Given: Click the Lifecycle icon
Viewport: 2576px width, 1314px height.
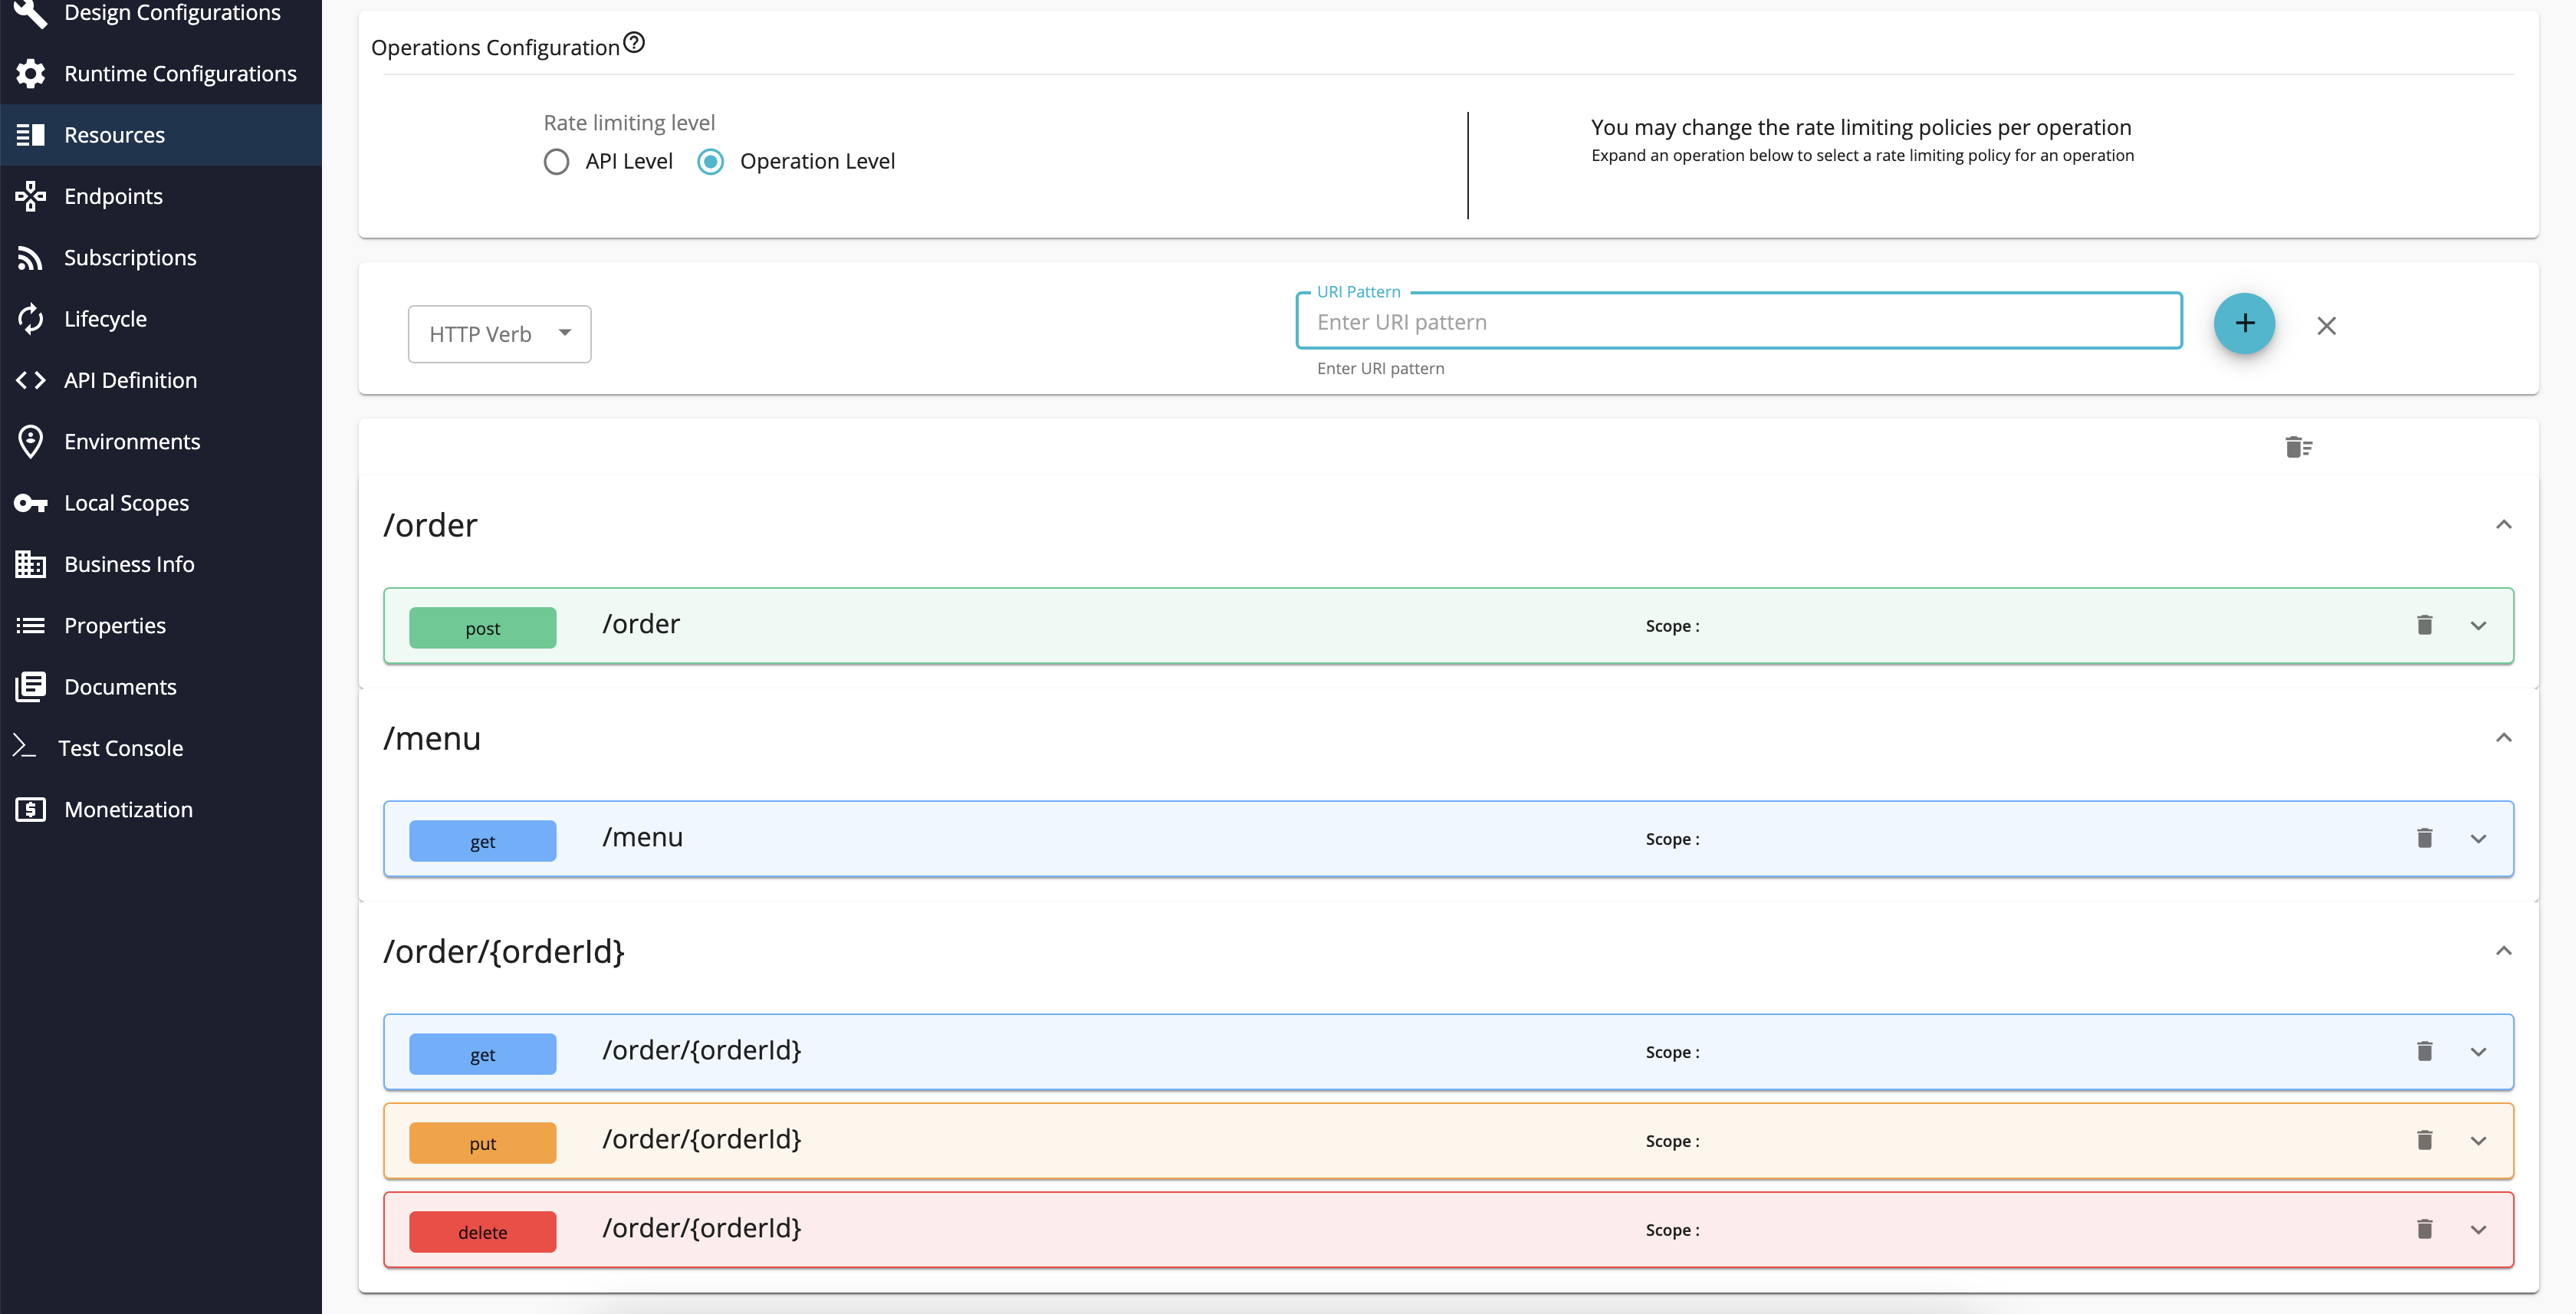Looking at the screenshot, I should (30, 318).
